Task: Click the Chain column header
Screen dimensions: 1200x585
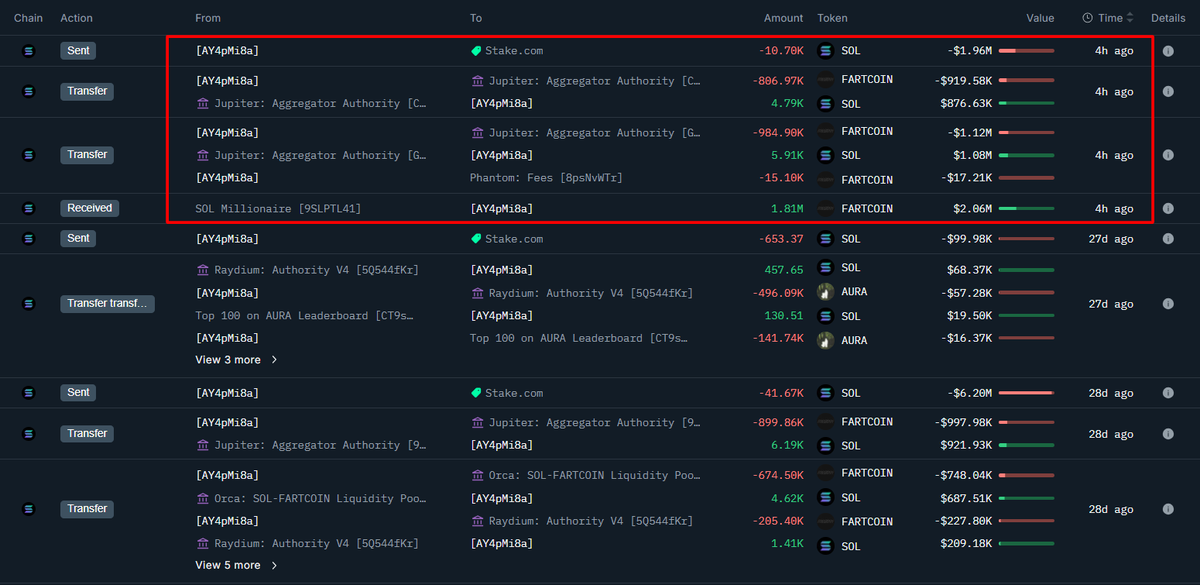Action: pos(28,18)
